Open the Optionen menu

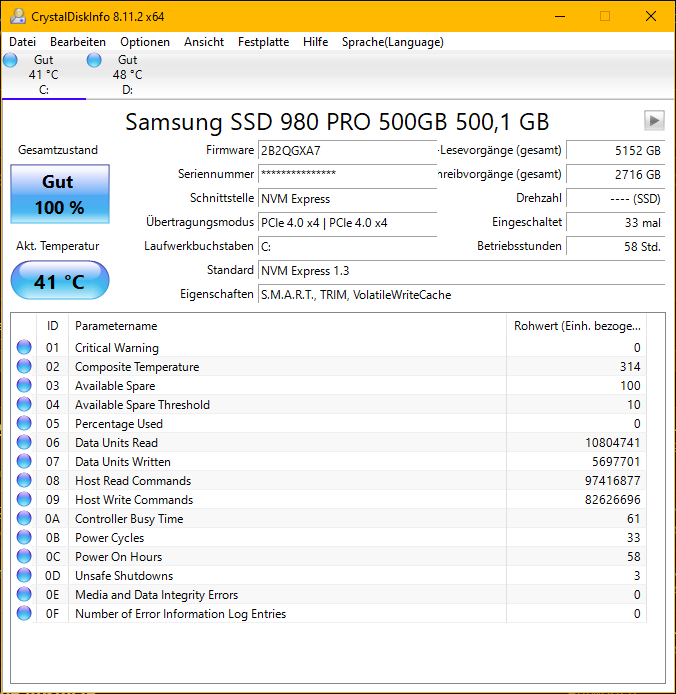[145, 42]
